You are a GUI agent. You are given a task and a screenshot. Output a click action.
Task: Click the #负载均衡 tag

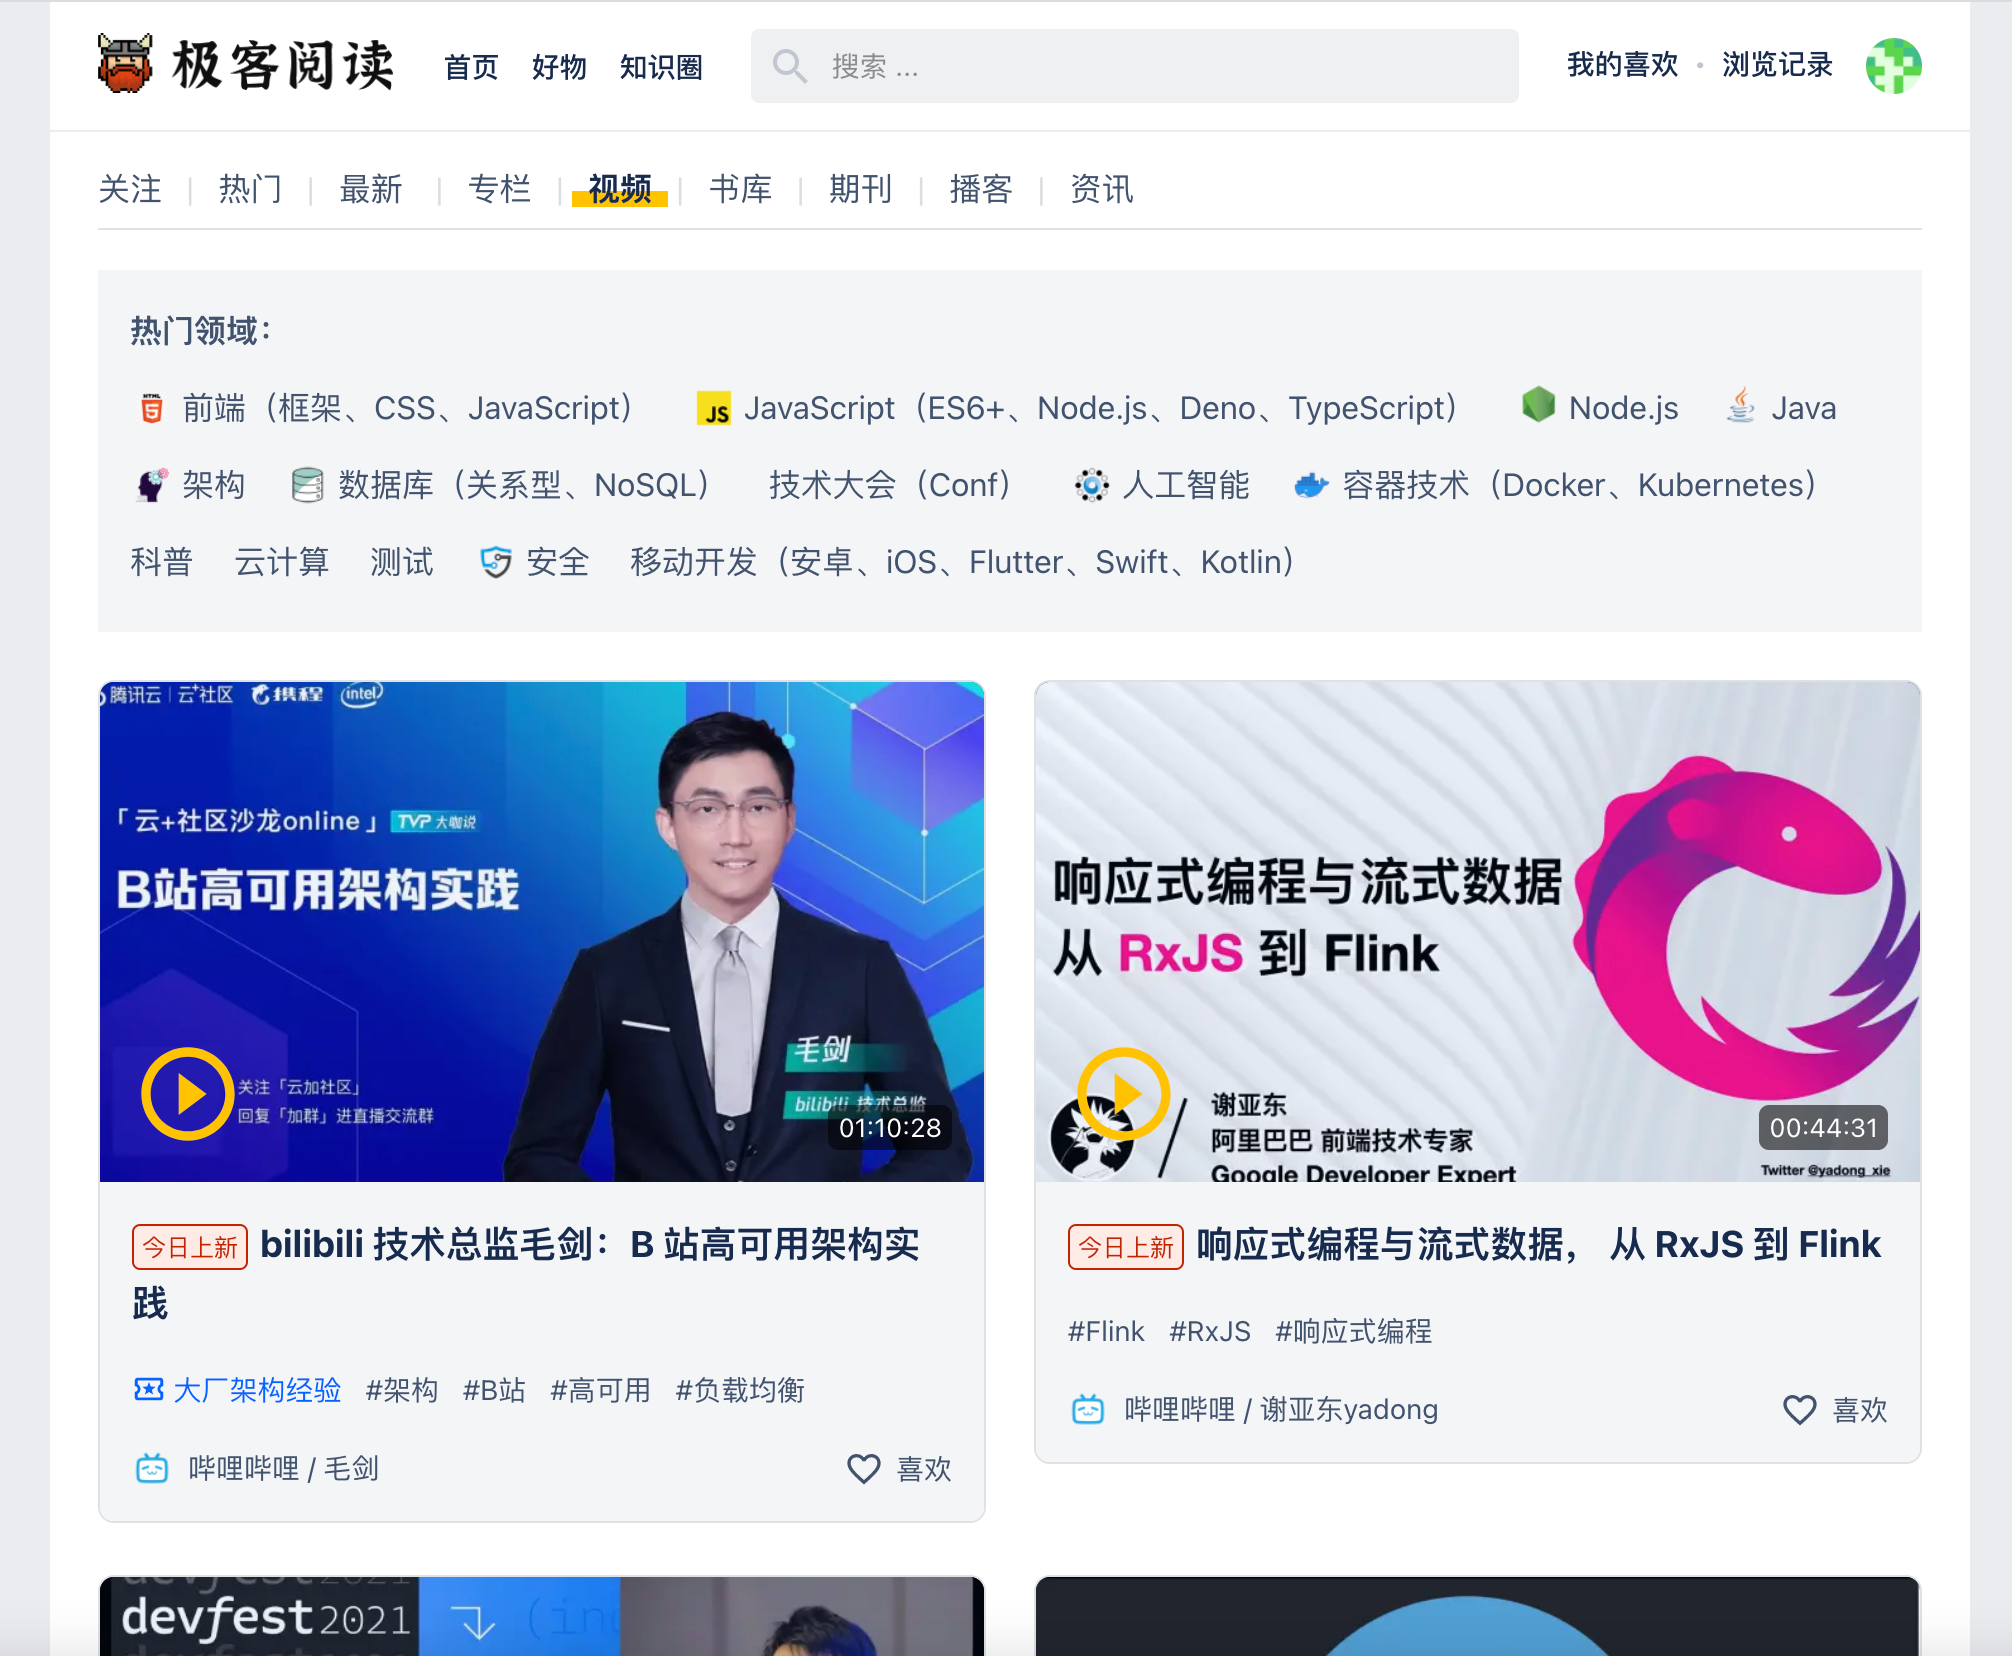[x=740, y=1390]
